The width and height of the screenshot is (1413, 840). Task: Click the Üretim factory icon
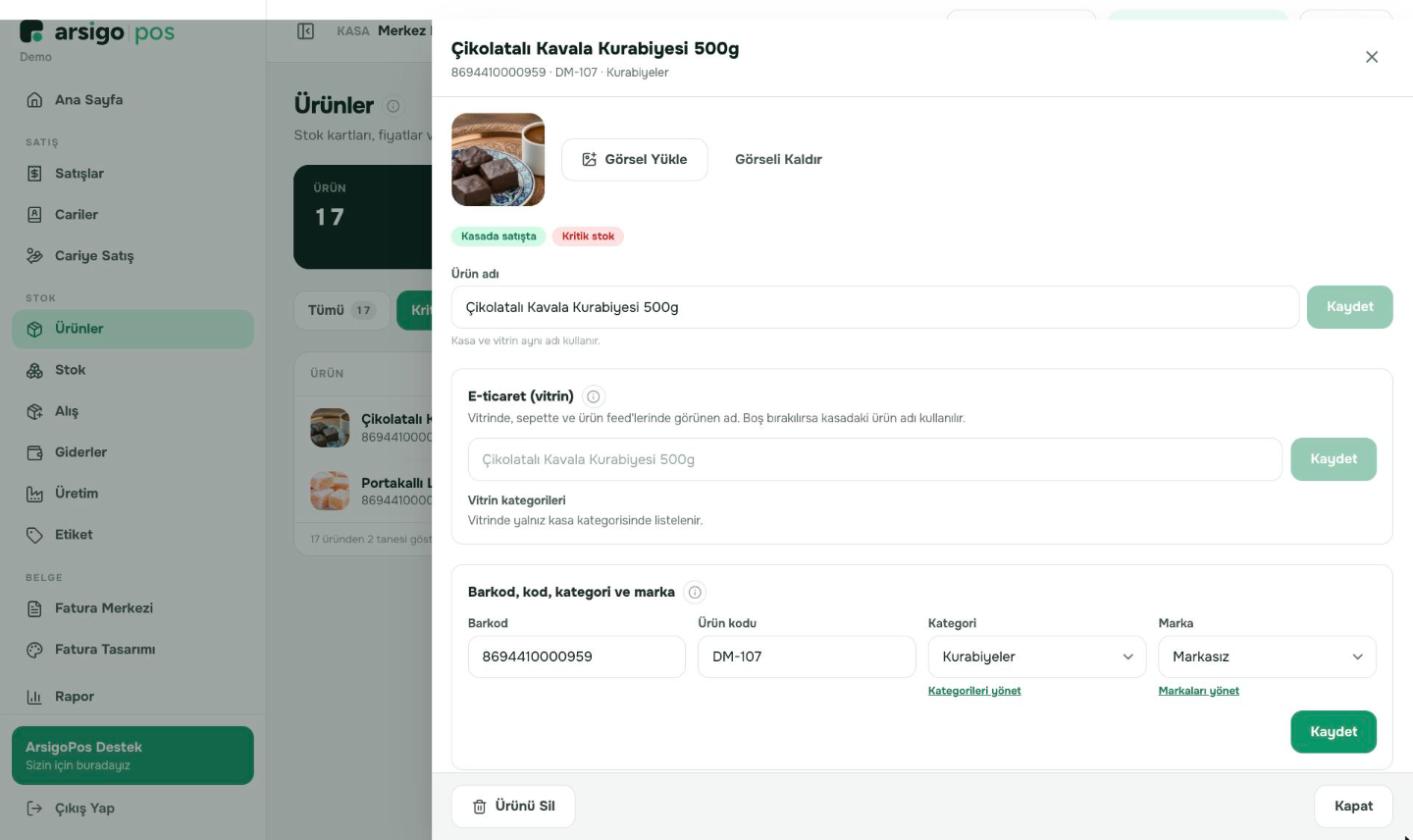pos(35,494)
